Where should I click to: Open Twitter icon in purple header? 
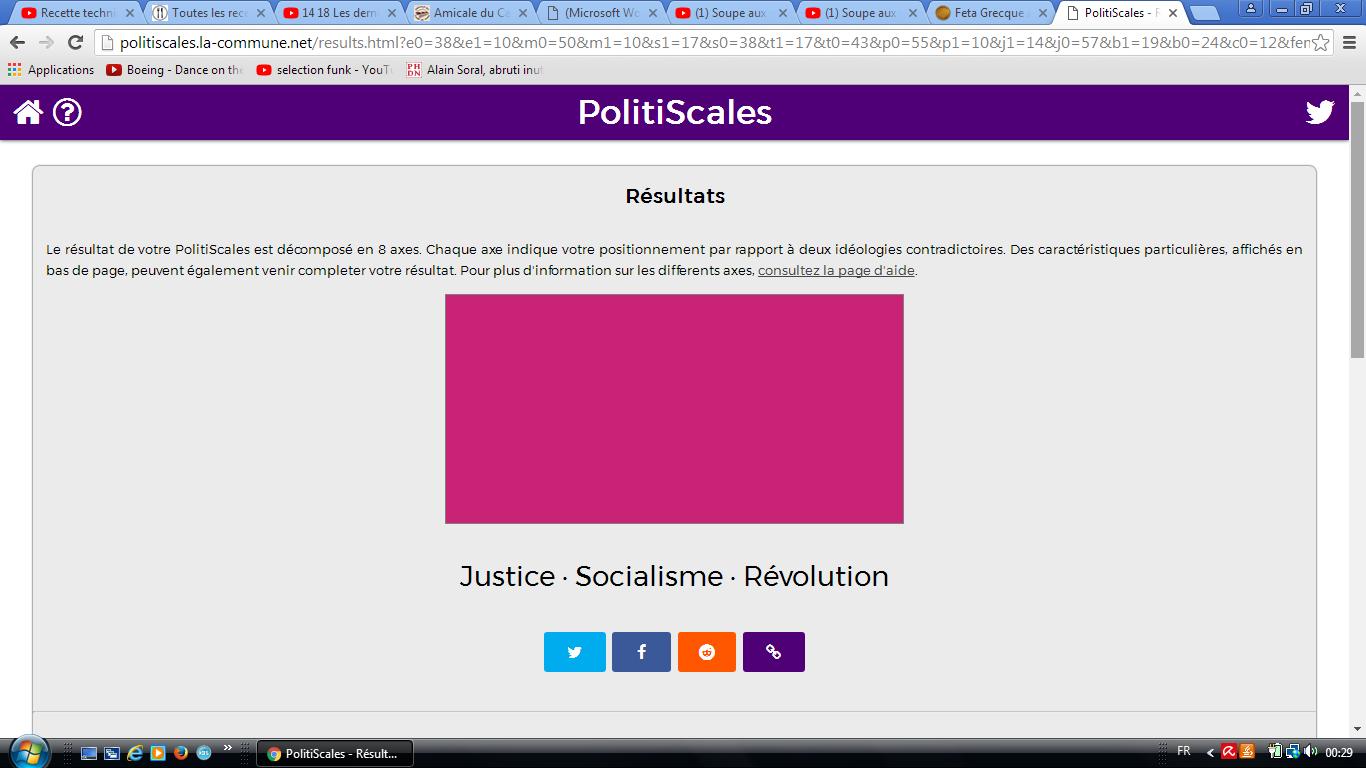[1319, 112]
